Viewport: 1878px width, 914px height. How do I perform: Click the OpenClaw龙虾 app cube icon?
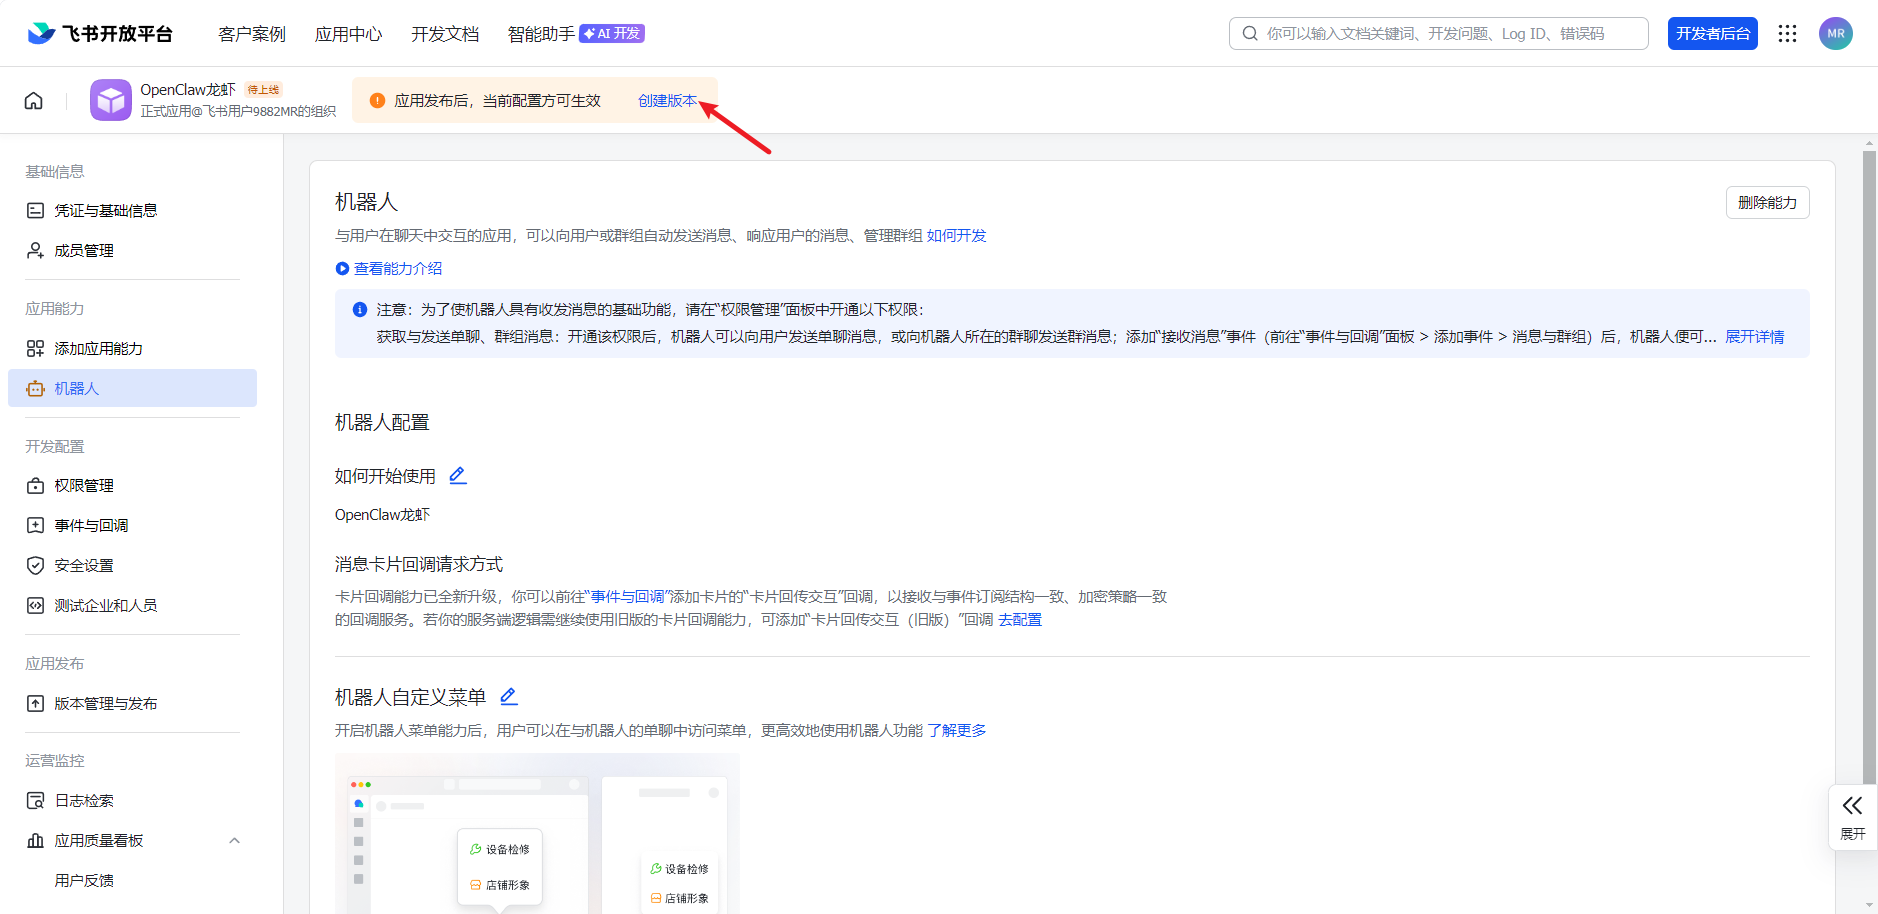pos(111,100)
